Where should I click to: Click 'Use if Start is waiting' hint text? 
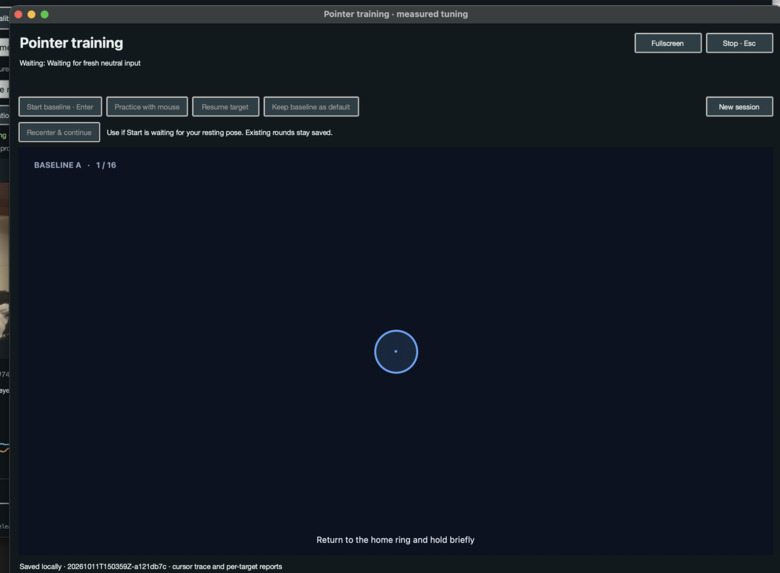[219, 132]
